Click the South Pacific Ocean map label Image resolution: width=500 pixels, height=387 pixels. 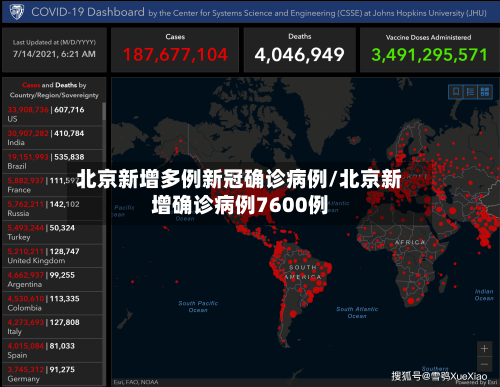click(x=198, y=306)
